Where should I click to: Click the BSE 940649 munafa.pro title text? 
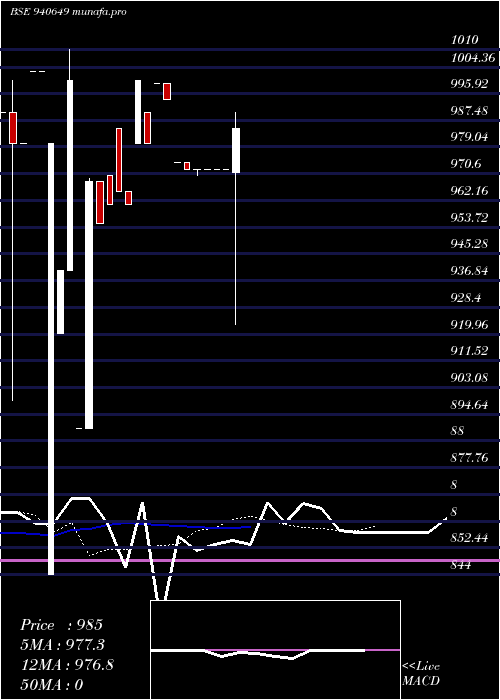pyautogui.click(x=68, y=12)
